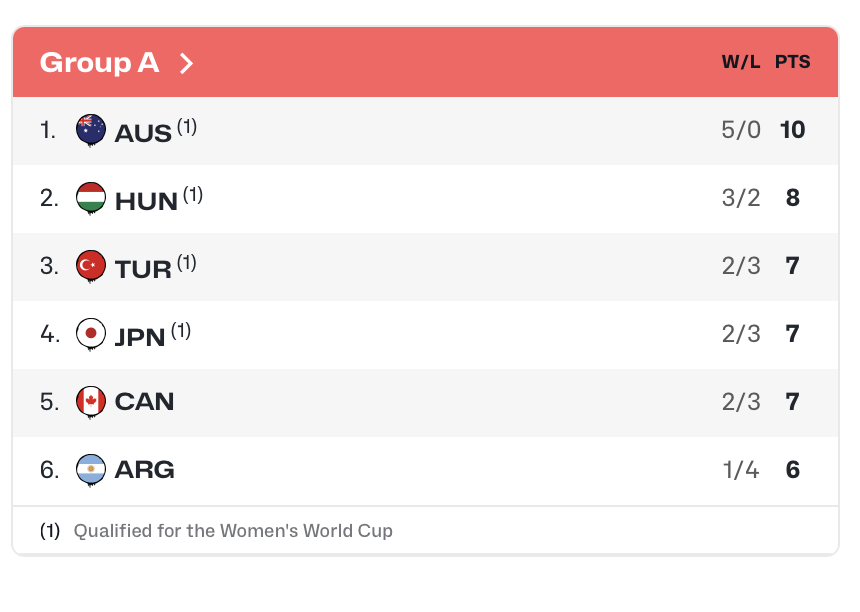Click the Canada flag icon
Screen dimensions: 860x612
click(x=91, y=402)
